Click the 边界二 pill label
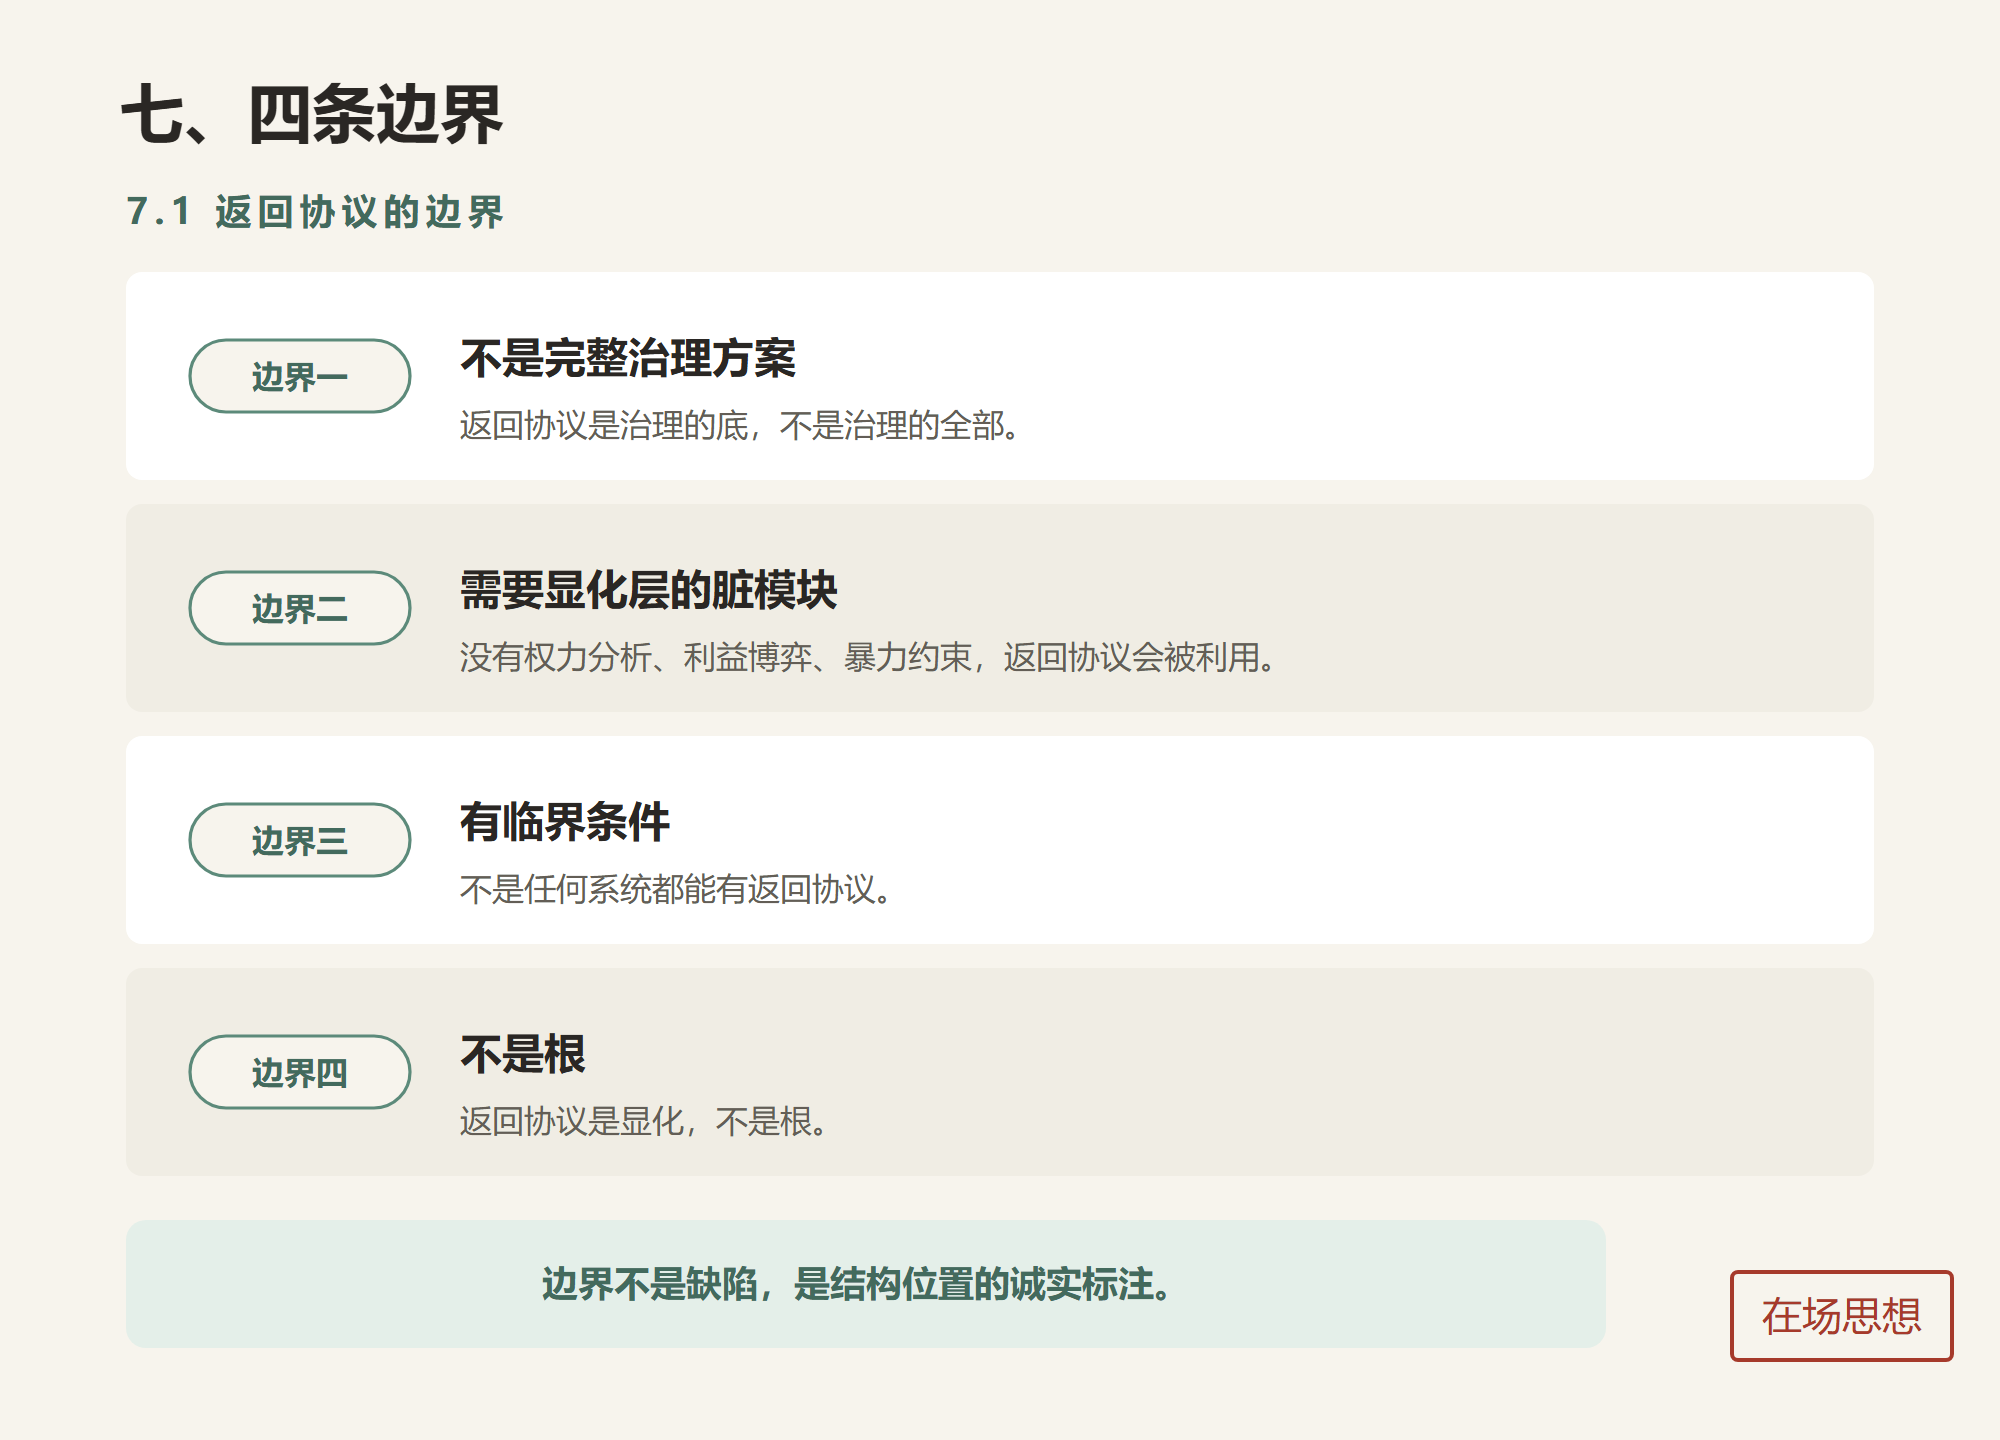 click(x=300, y=608)
